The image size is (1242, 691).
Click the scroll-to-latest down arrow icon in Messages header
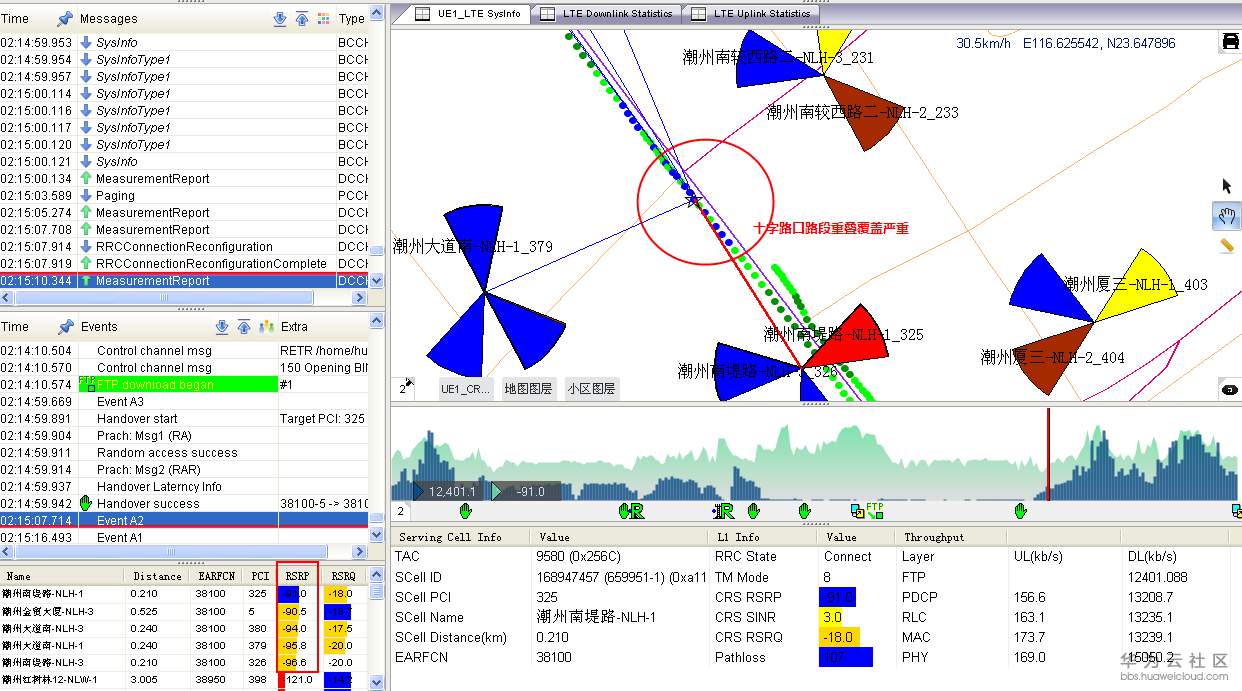280,18
